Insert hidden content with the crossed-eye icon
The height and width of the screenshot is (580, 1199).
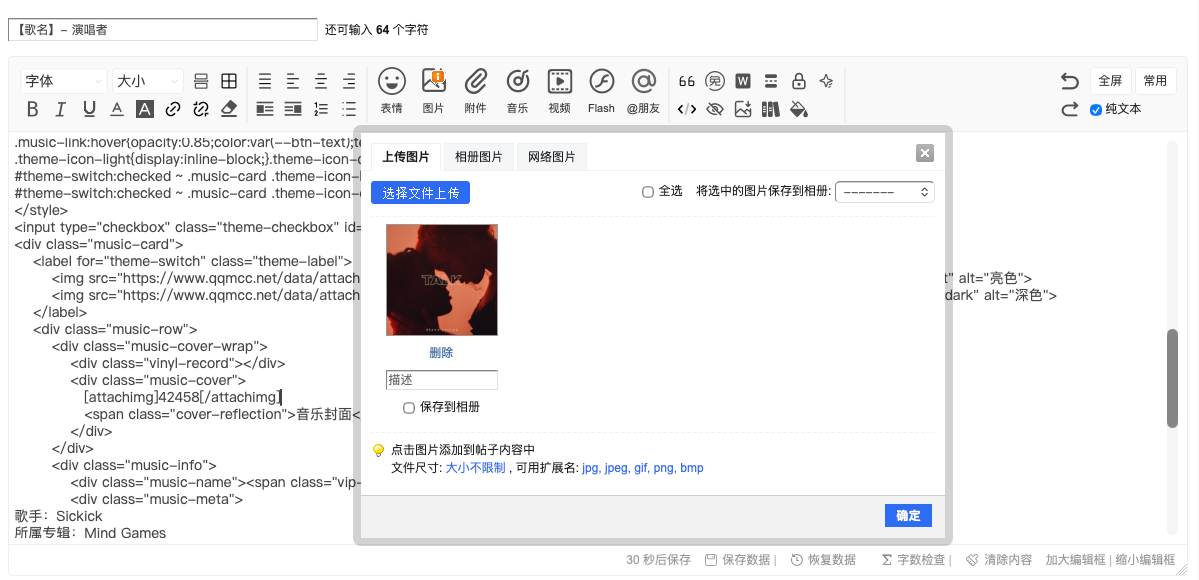point(715,109)
